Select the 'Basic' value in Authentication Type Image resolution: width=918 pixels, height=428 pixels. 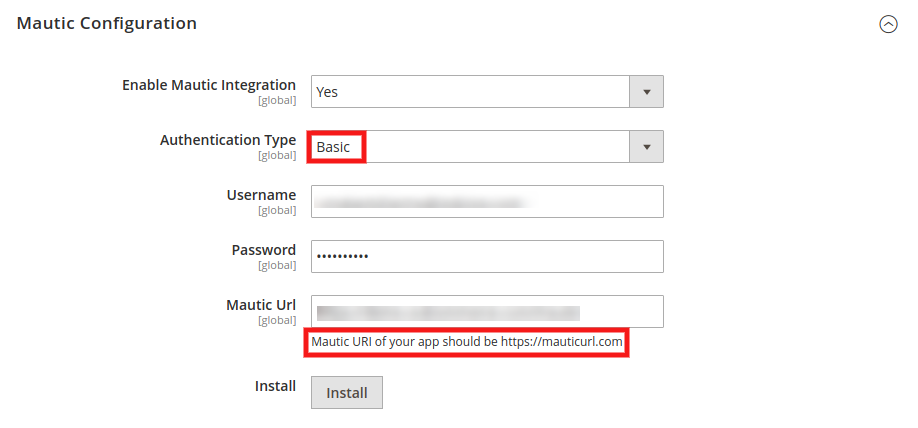335,147
